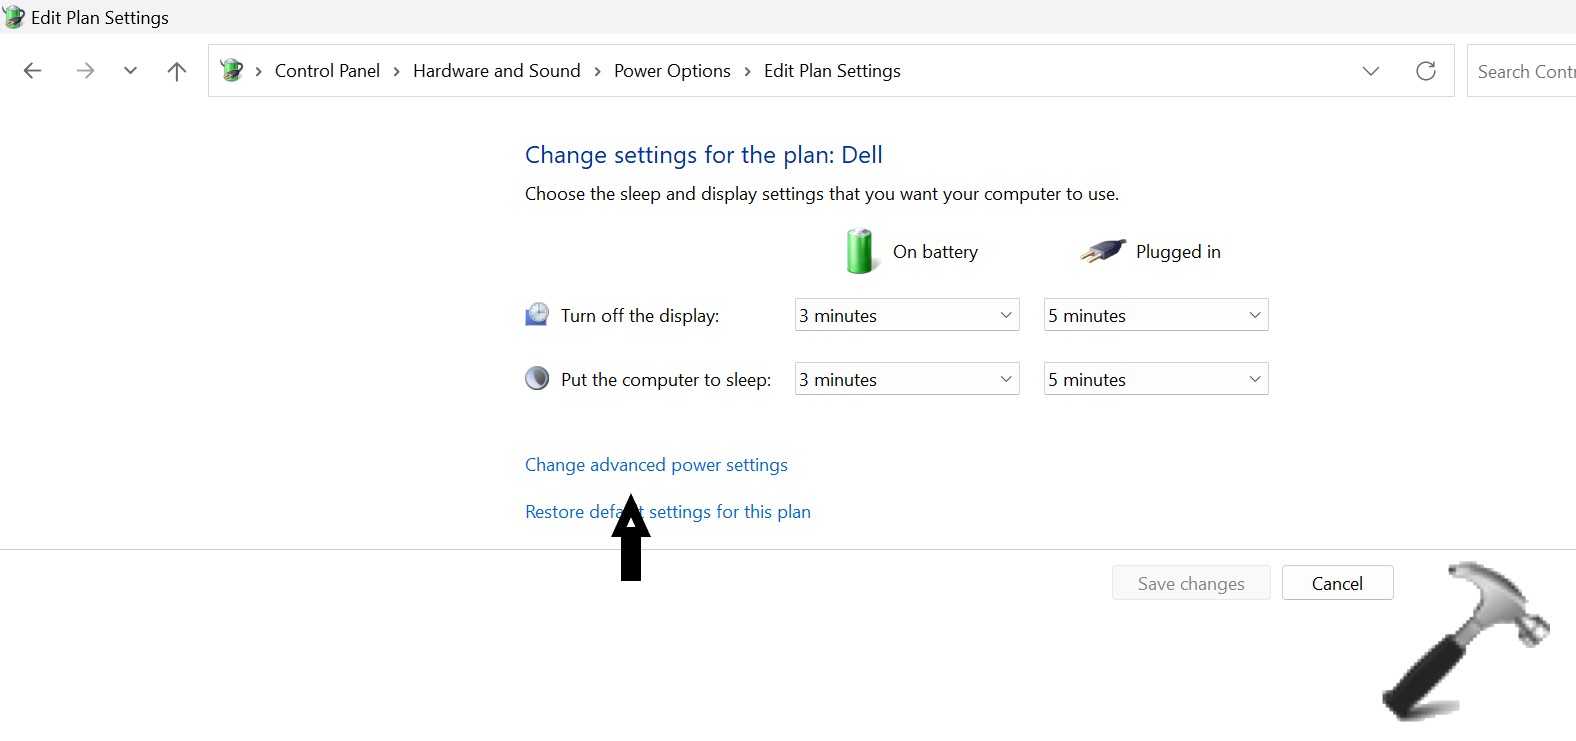Click the Turn off the display monitor icon
The width and height of the screenshot is (1576, 741).
[537, 314]
